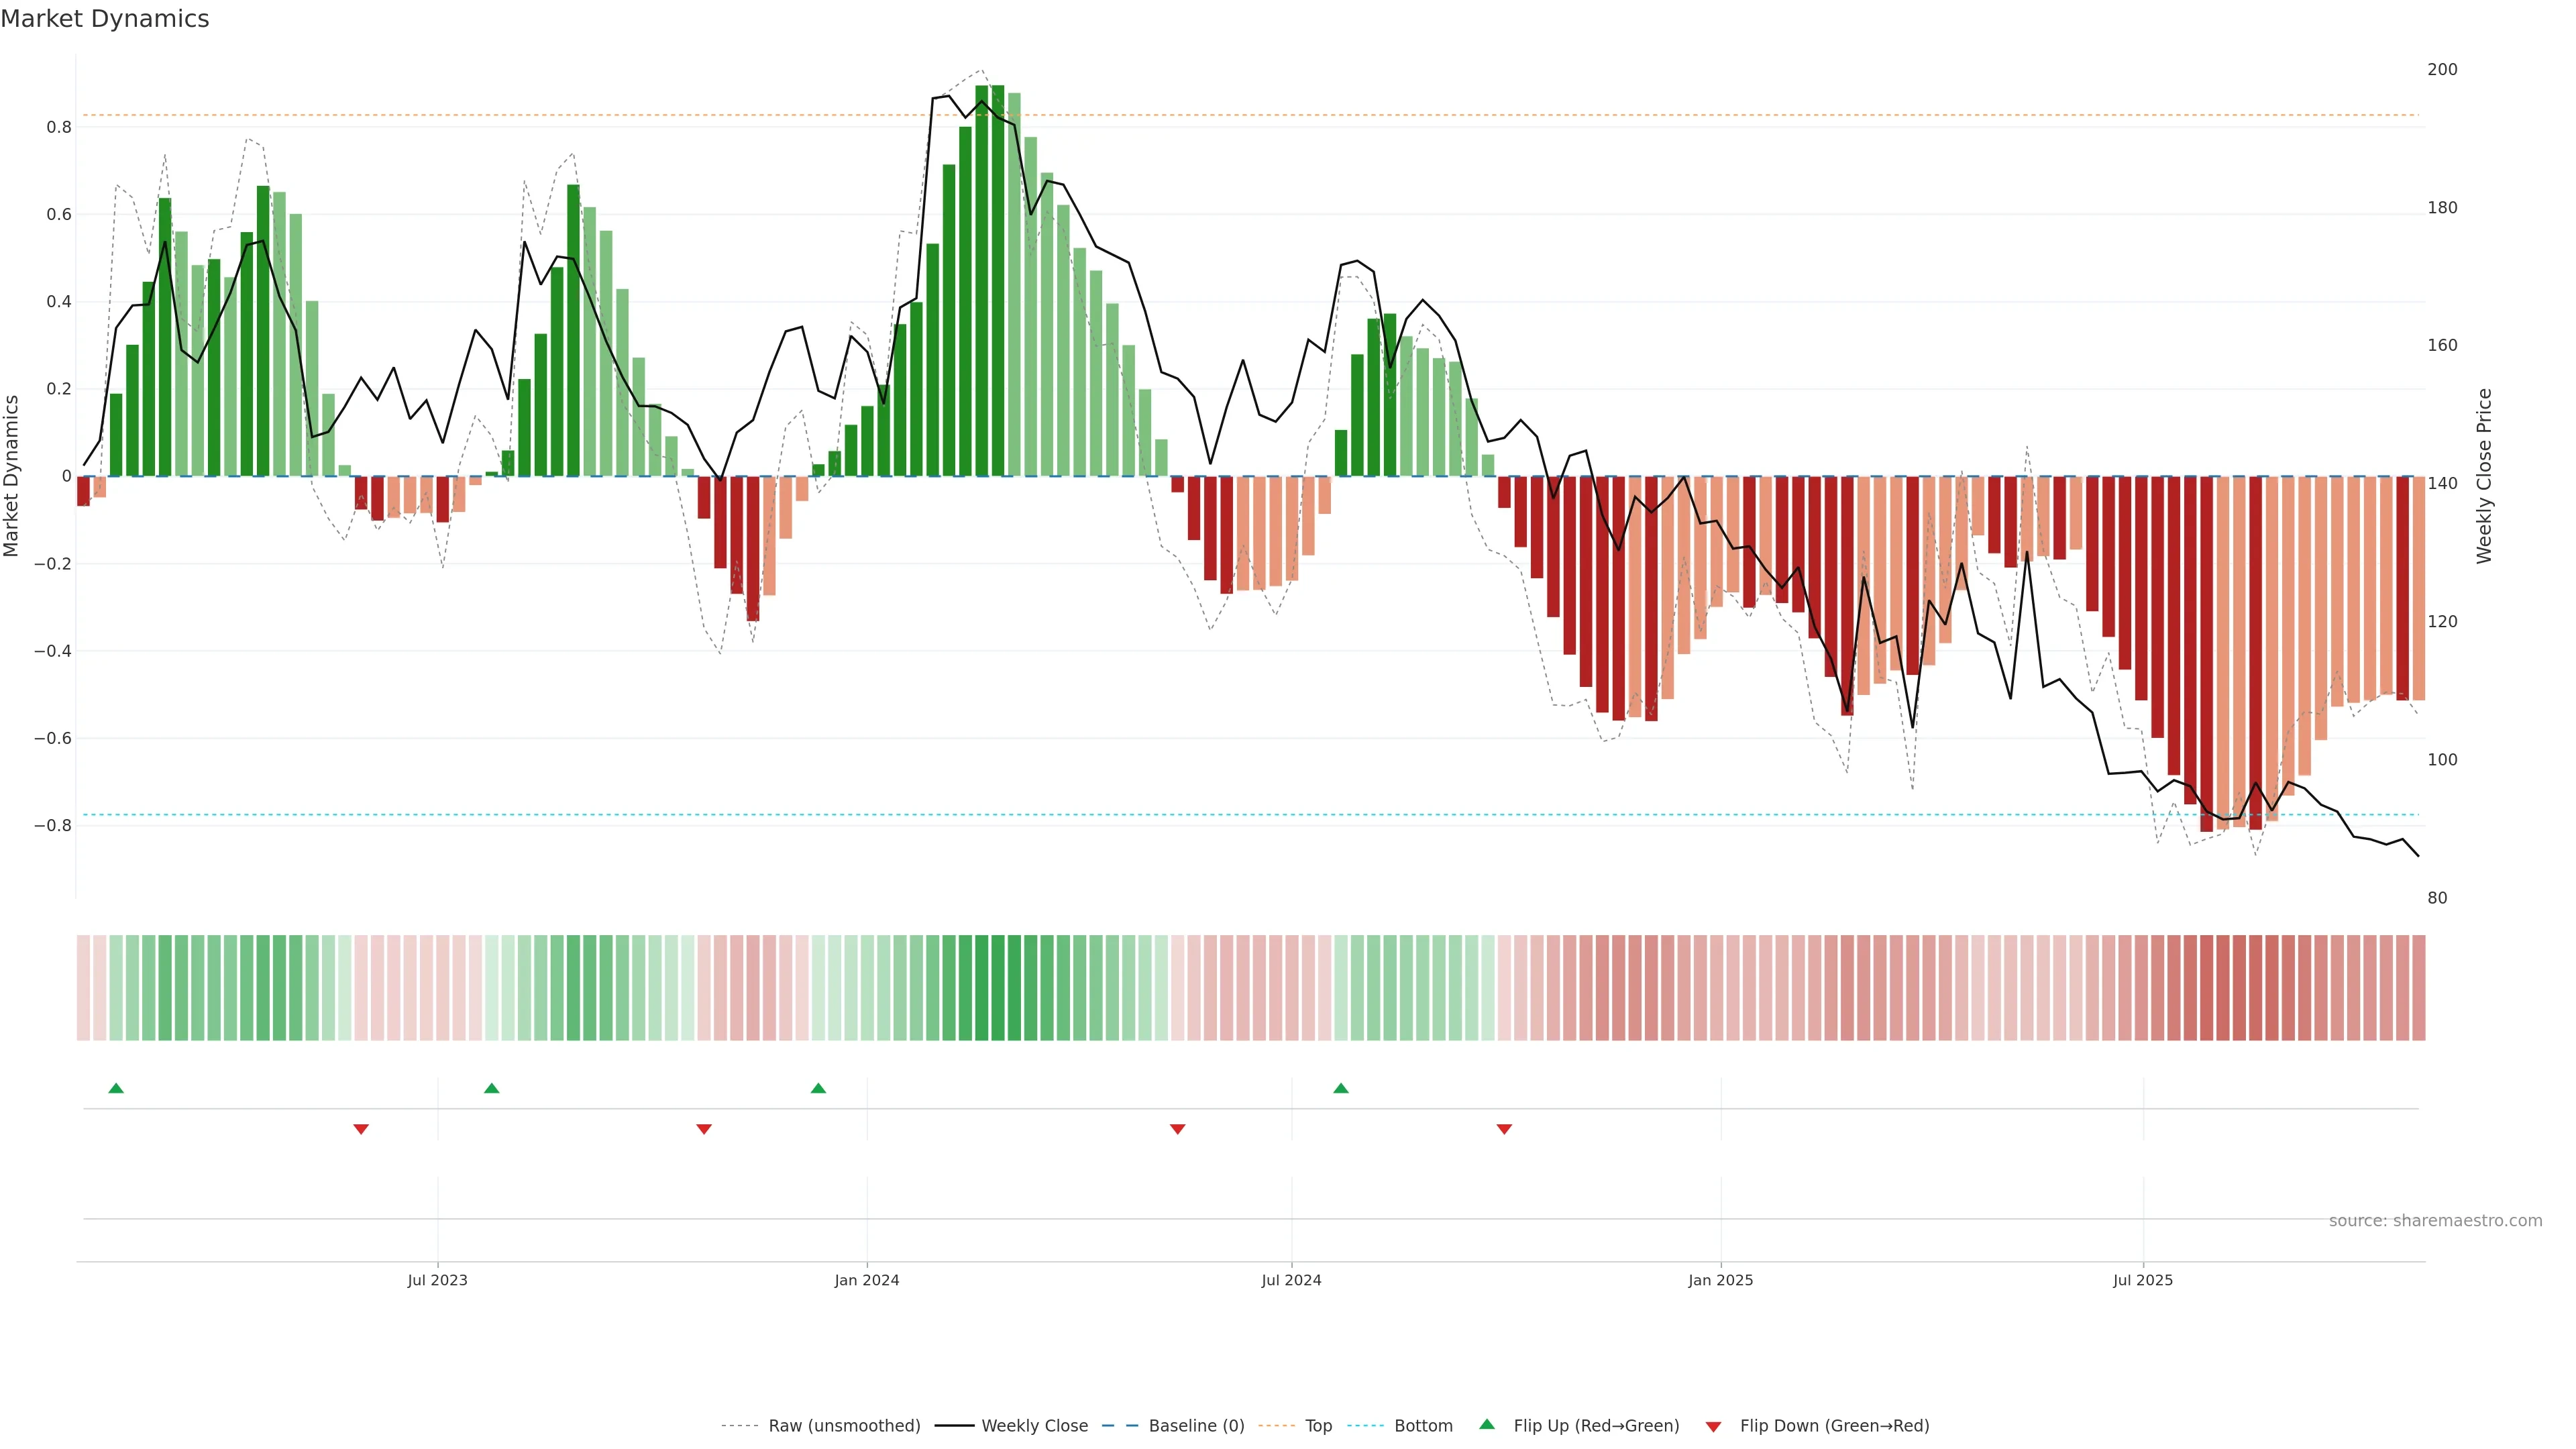Click the Flip Down triangle just before Jul 2024
The height and width of the screenshot is (1449, 2576).
coord(1177,1129)
